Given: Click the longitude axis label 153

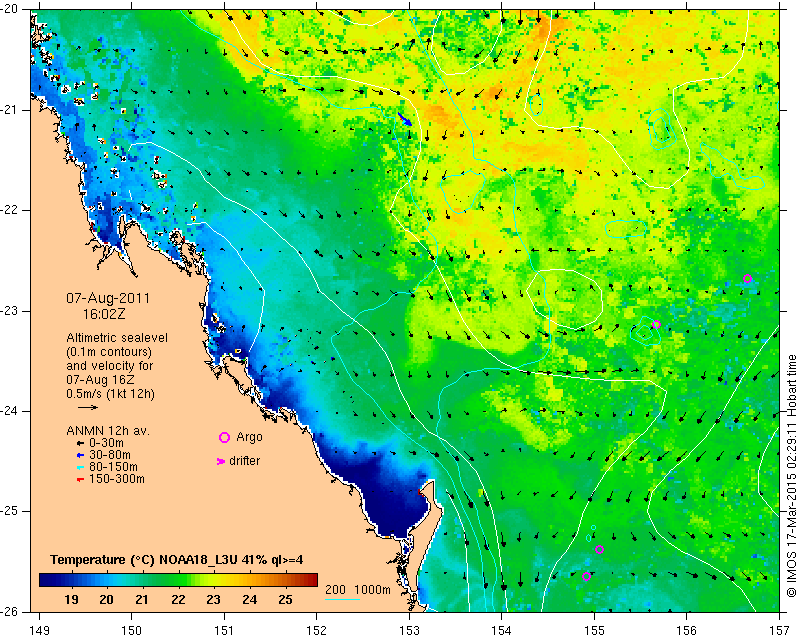Looking at the screenshot, I should [x=409, y=631].
